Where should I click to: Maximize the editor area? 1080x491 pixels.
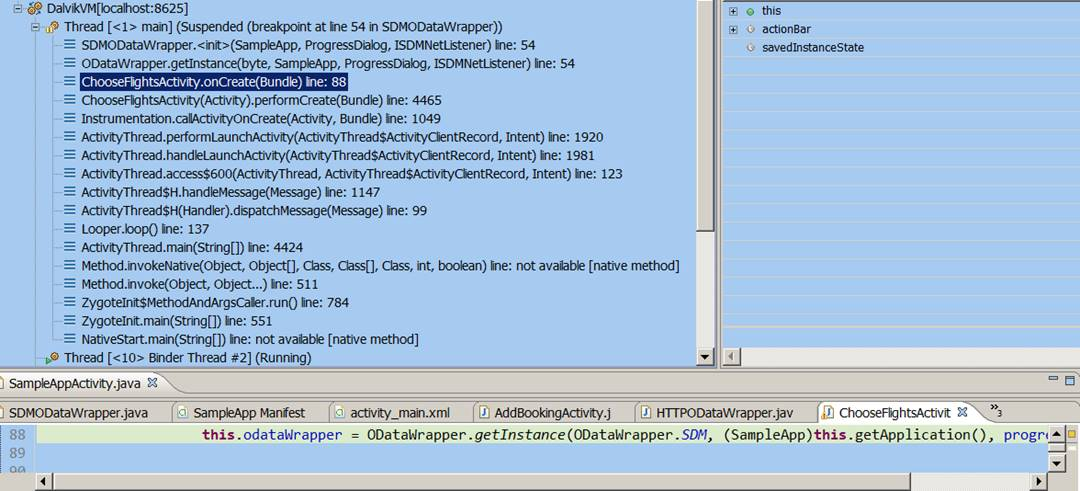pos(1070,380)
